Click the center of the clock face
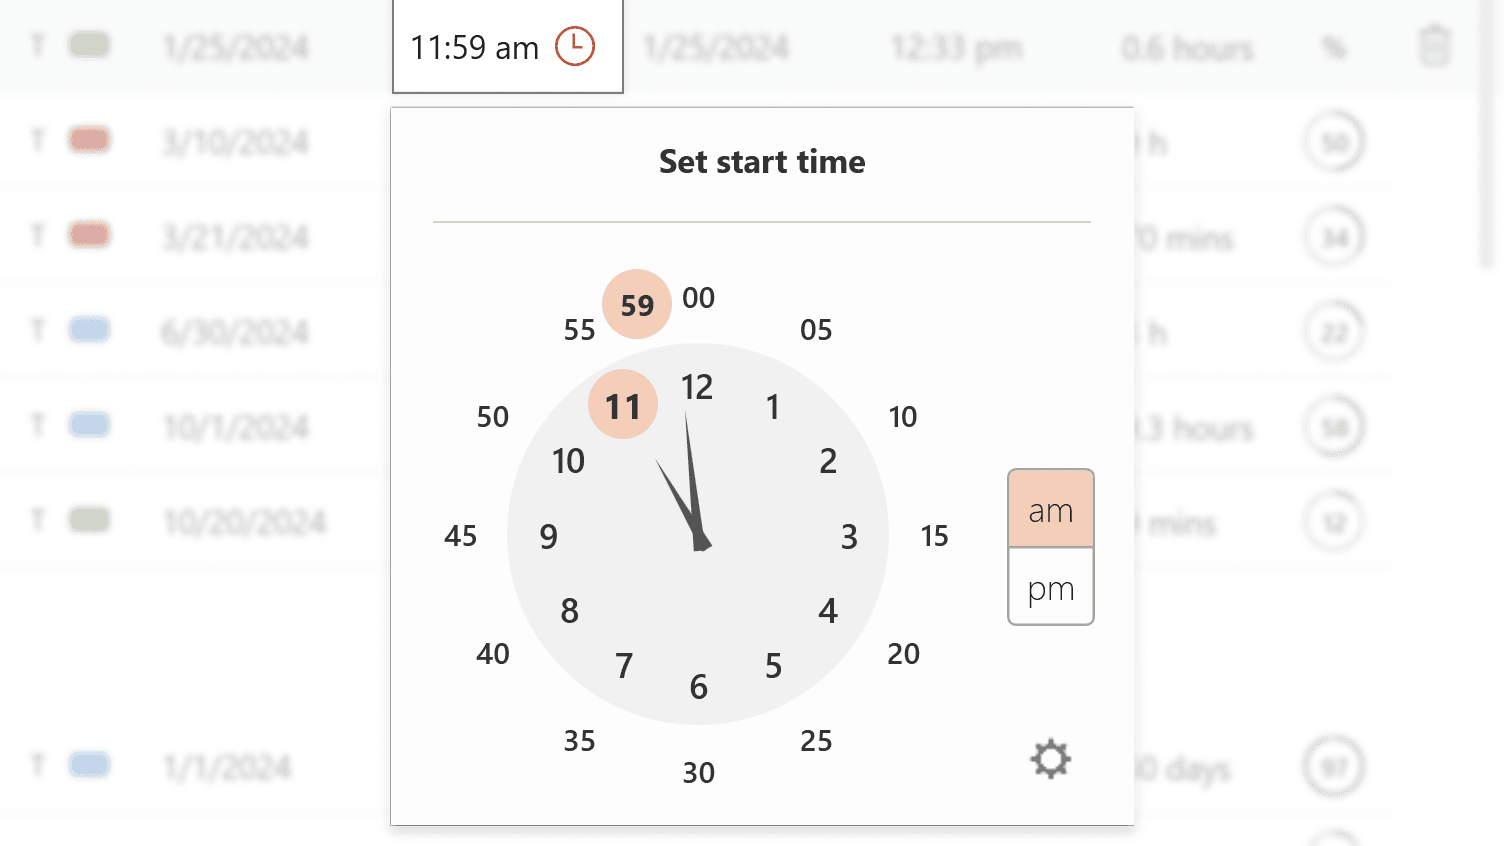The image size is (1504, 846). point(698,537)
